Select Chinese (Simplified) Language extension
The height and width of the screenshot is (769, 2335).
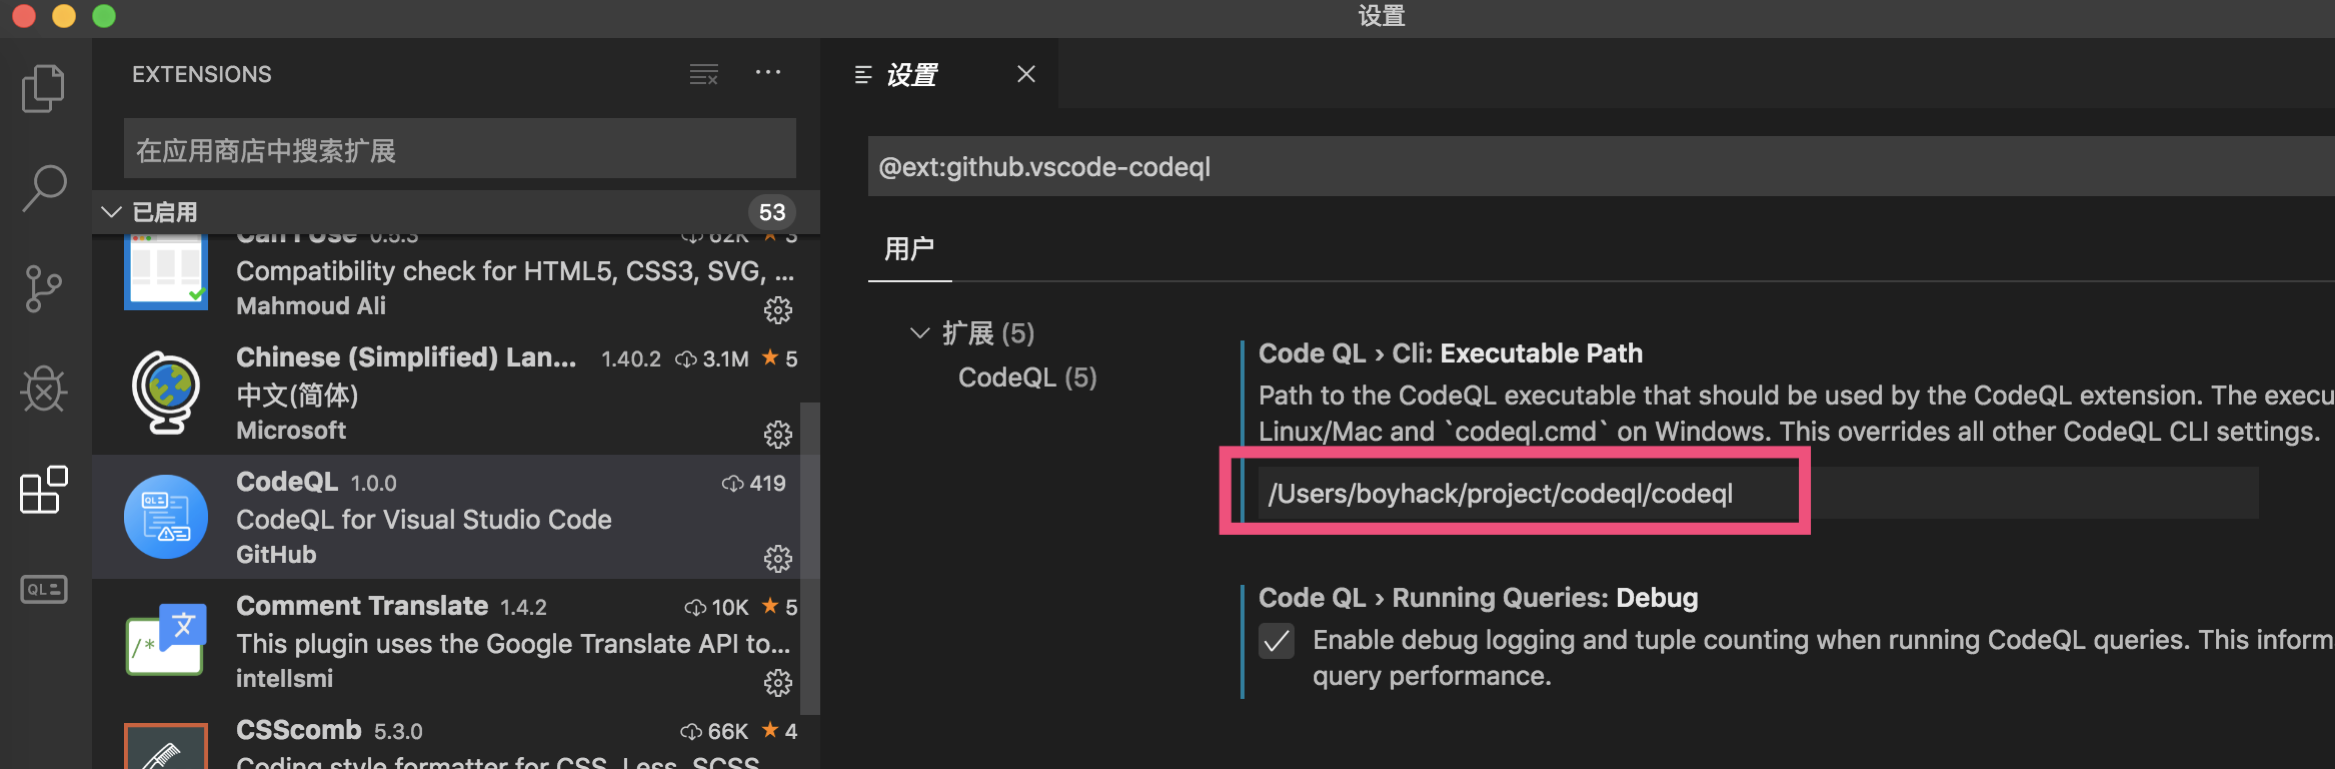click(x=456, y=393)
